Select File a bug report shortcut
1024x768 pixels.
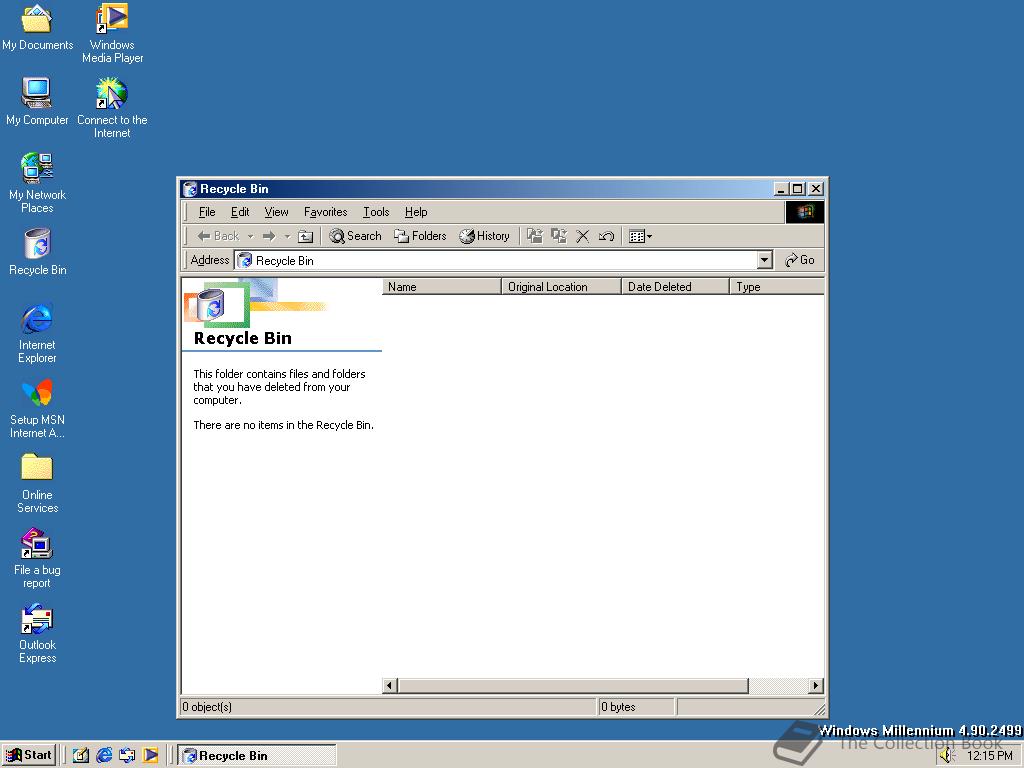pyautogui.click(x=37, y=558)
